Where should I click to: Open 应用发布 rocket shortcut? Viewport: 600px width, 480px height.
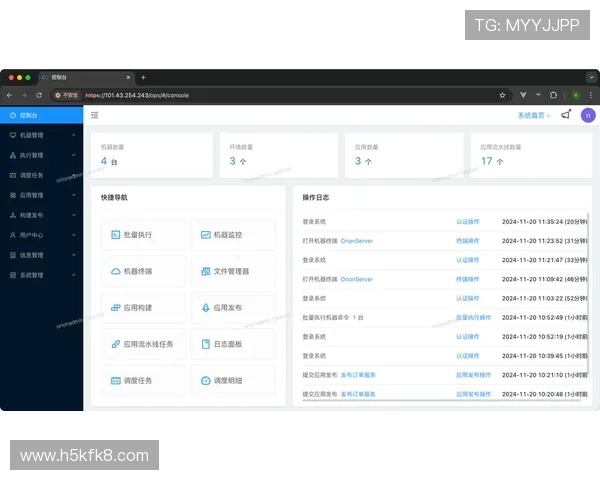pyautogui.click(x=233, y=307)
